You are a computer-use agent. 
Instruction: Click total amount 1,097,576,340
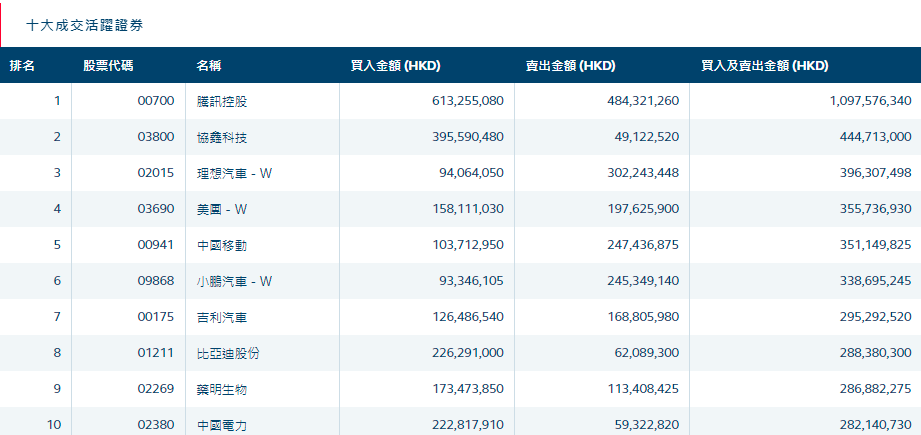(x=871, y=101)
